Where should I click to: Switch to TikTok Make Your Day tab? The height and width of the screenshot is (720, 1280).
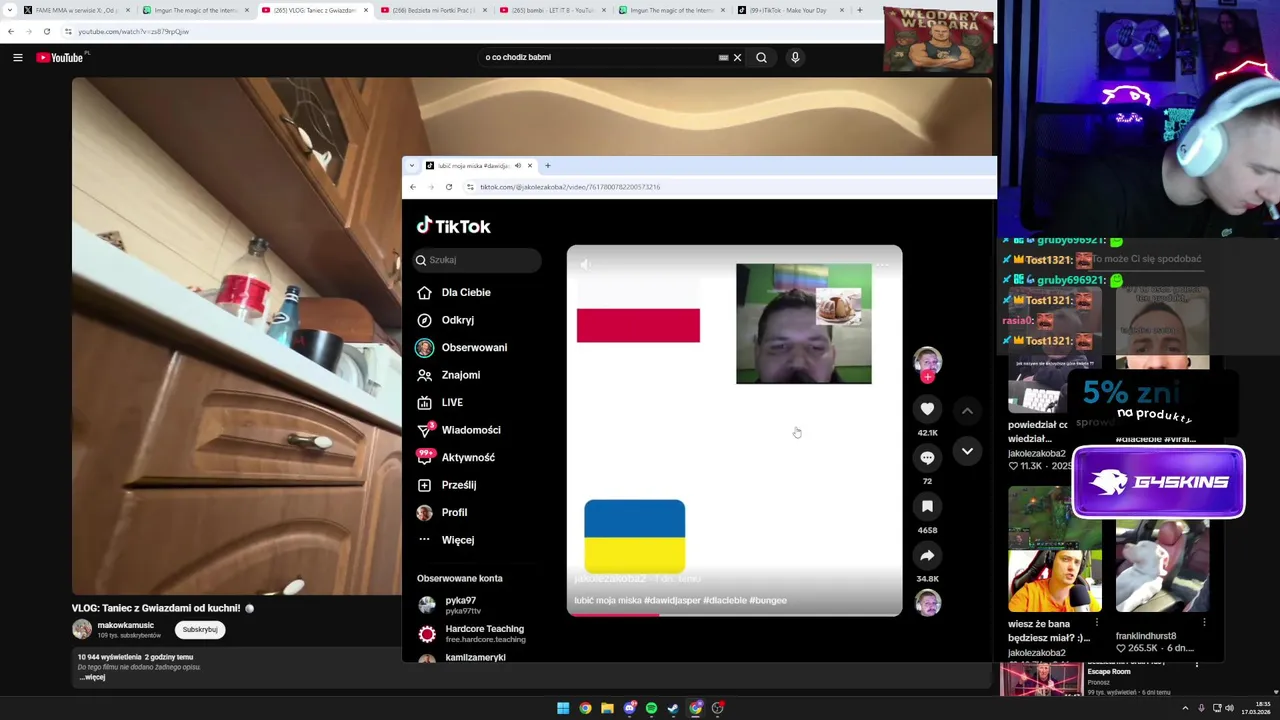pos(790,10)
